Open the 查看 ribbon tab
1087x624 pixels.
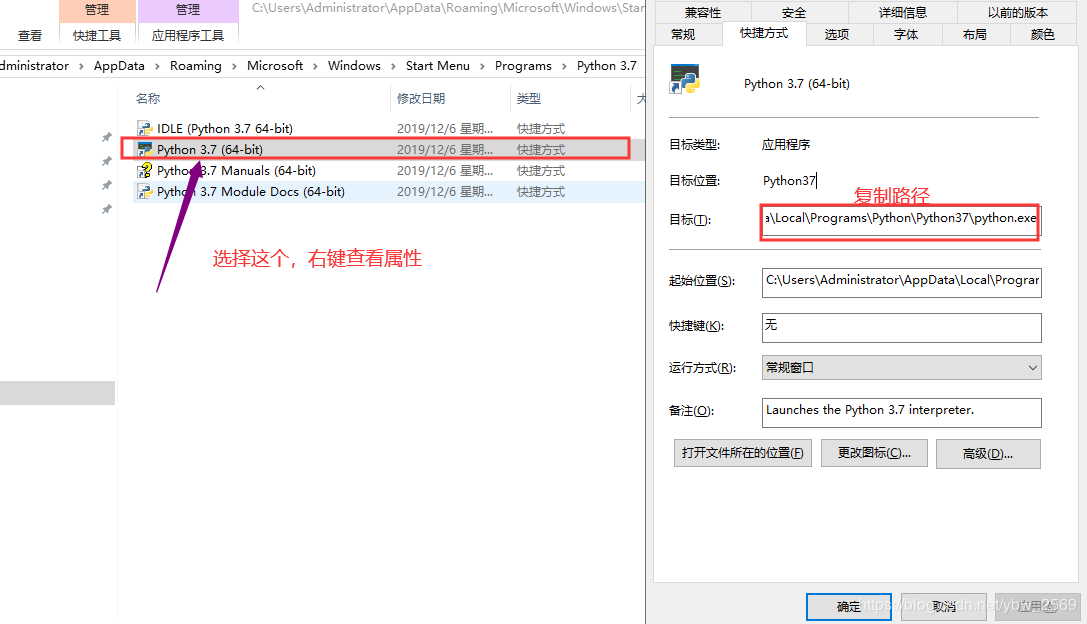(30, 35)
